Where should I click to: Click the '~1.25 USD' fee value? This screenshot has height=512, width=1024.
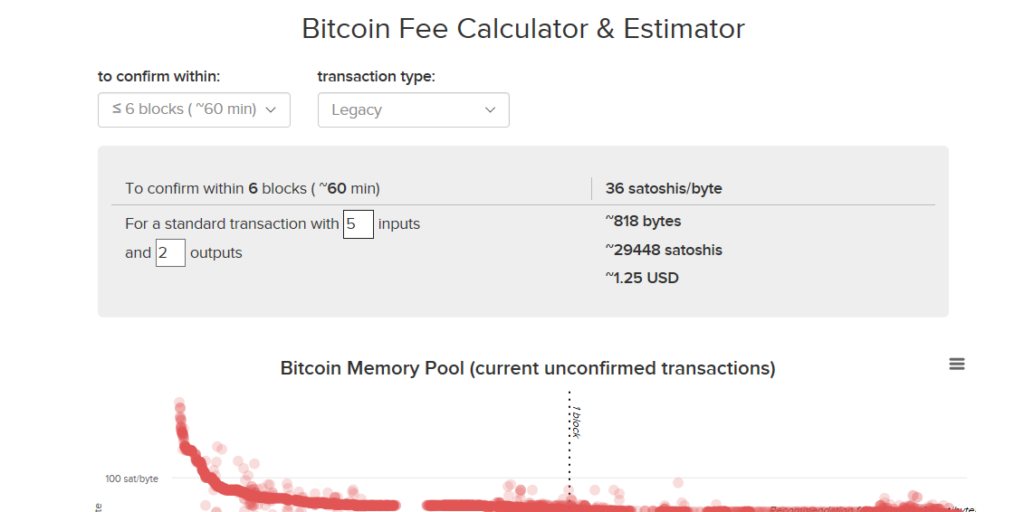(642, 278)
